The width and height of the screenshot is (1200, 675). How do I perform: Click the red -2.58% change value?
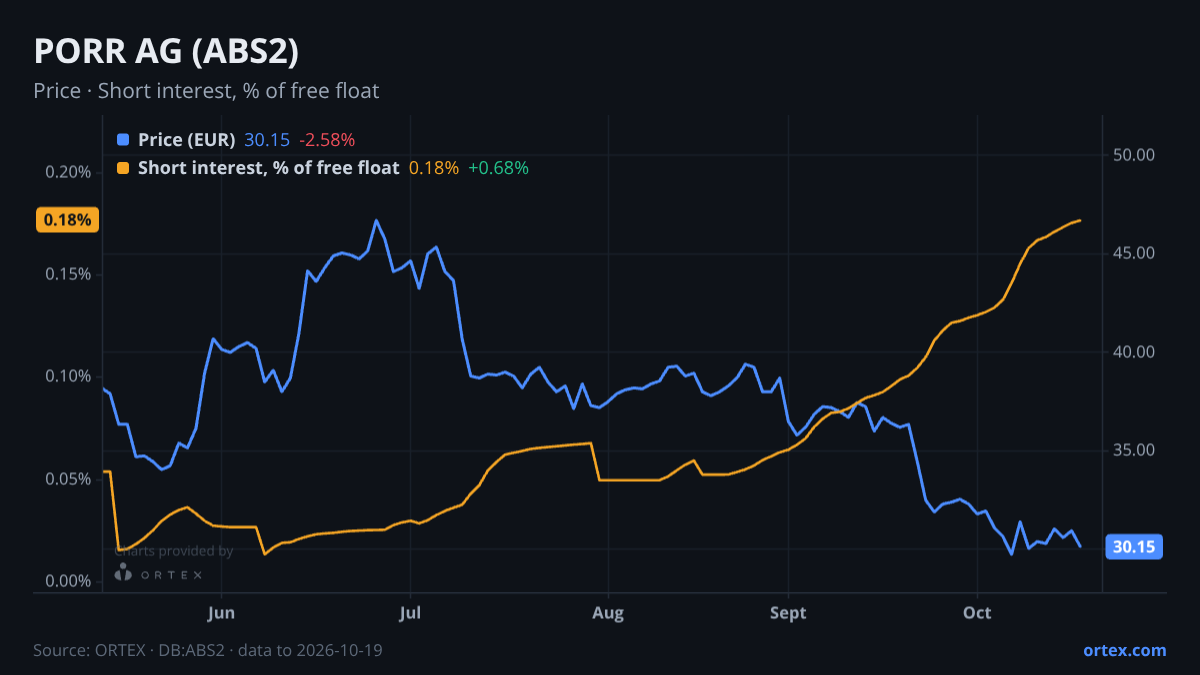pos(327,139)
